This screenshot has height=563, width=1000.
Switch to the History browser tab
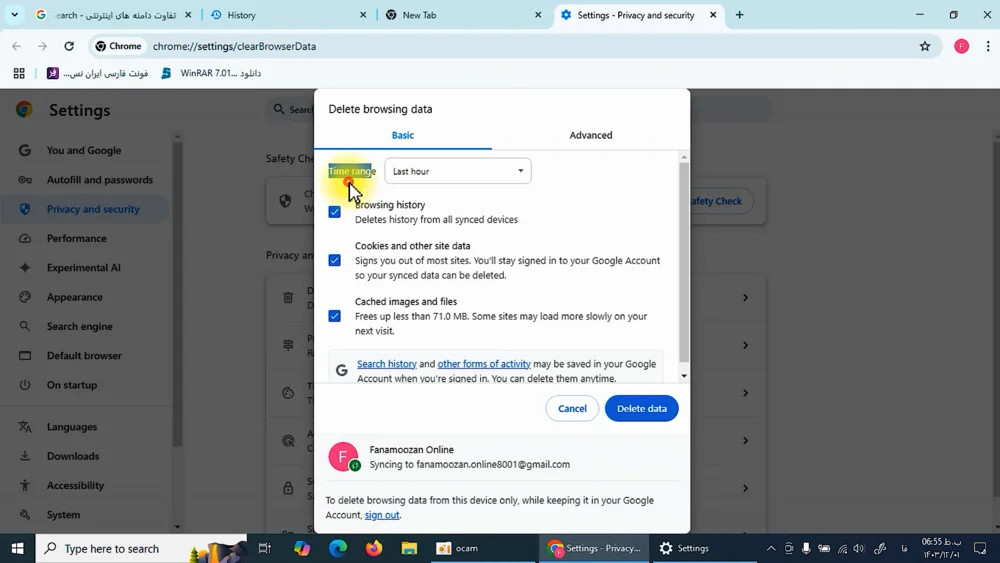coord(288,15)
